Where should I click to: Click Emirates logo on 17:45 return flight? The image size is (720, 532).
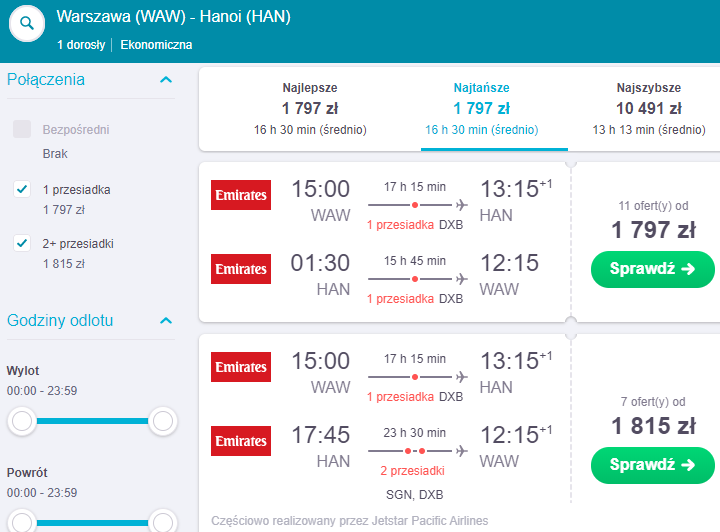pos(241,441)
